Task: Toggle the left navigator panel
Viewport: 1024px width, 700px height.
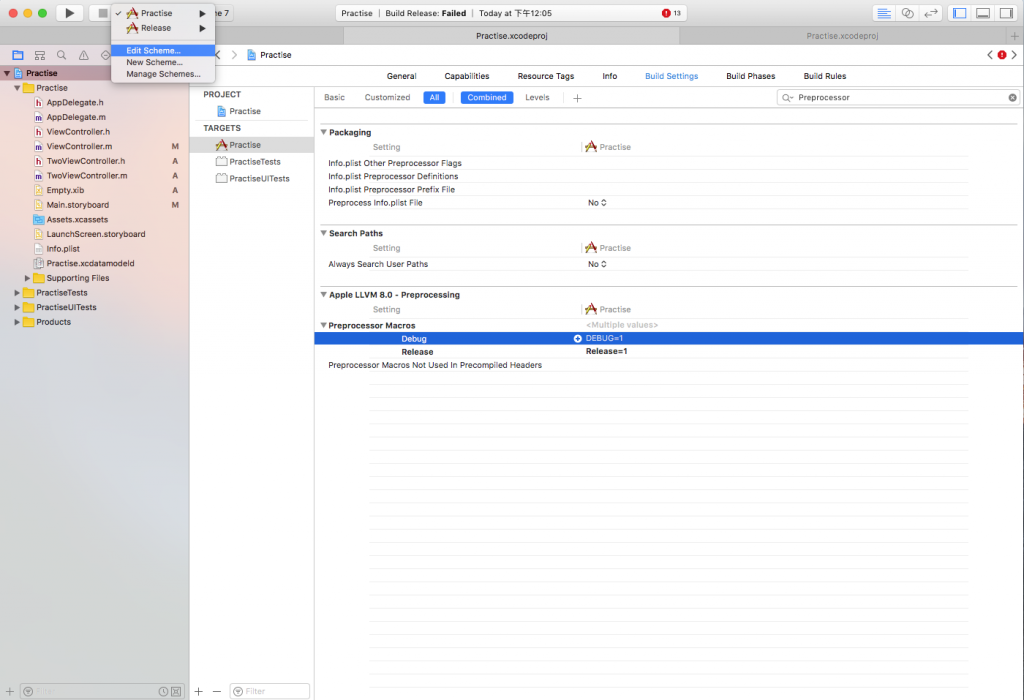Action: tap(959, 13)
